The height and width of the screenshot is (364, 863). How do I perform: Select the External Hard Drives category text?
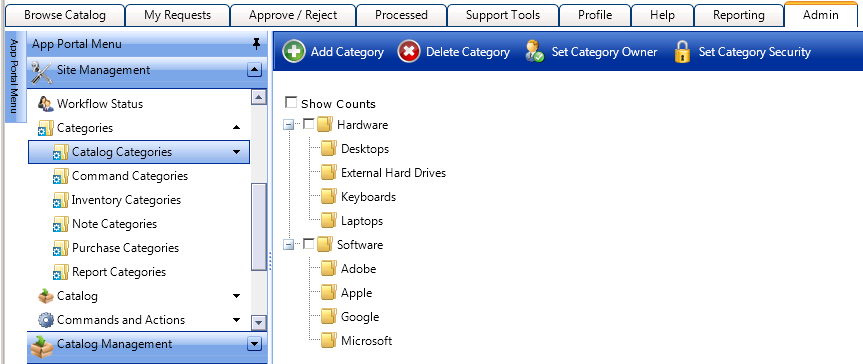(x=394, y=173)
